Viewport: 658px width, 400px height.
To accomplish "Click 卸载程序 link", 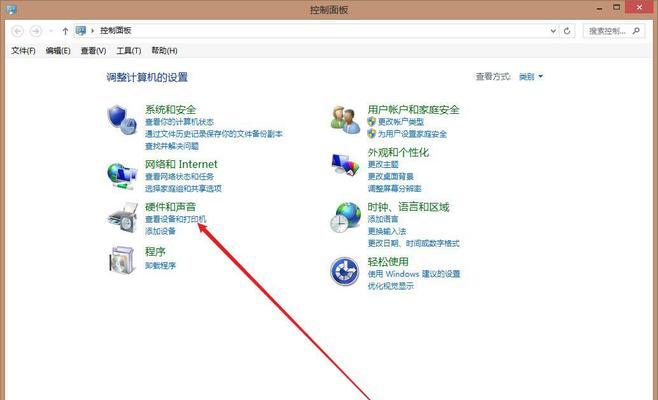I will 160,265.
